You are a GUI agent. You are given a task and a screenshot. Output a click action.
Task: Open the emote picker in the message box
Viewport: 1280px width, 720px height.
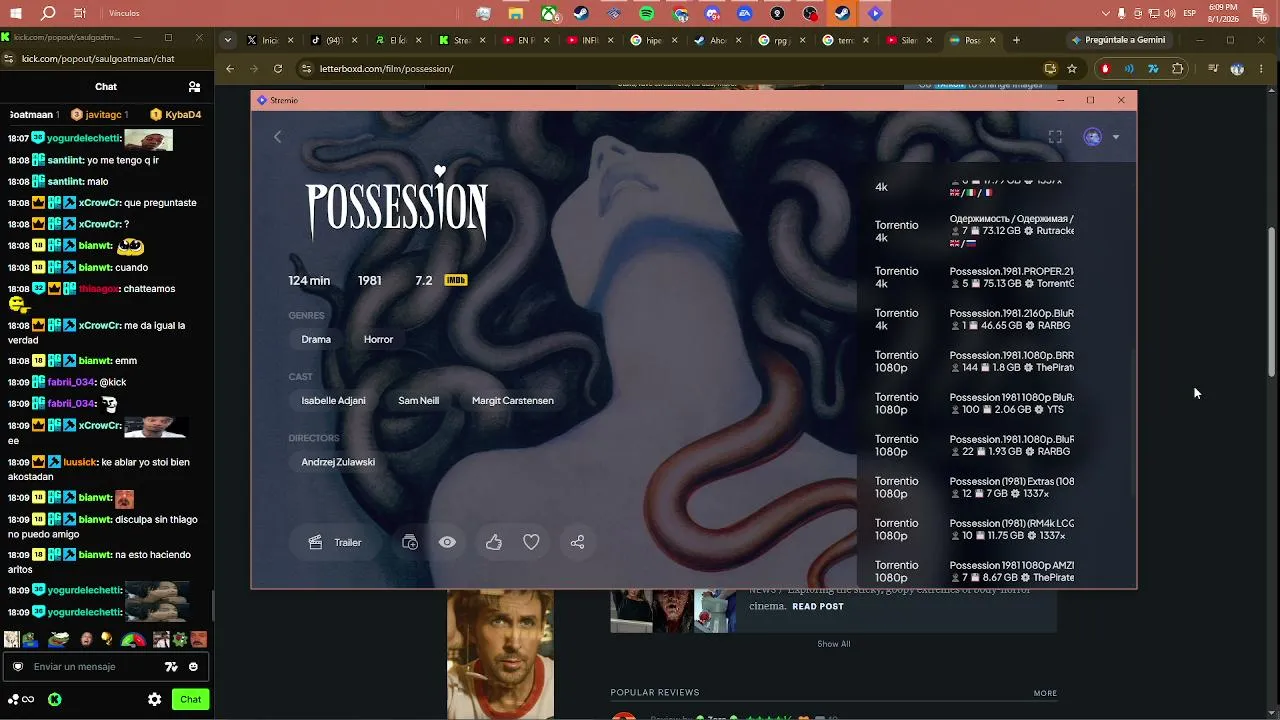(193, 667)
